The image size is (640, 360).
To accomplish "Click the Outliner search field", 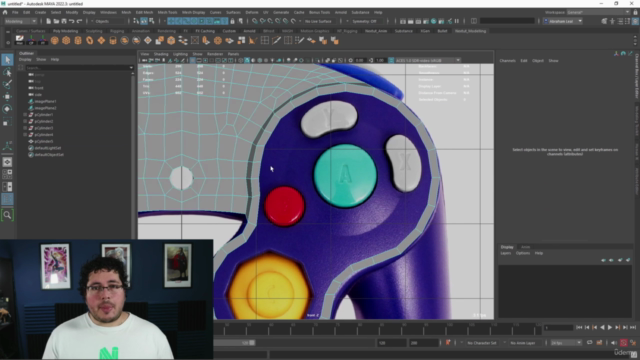I will 79,67.
